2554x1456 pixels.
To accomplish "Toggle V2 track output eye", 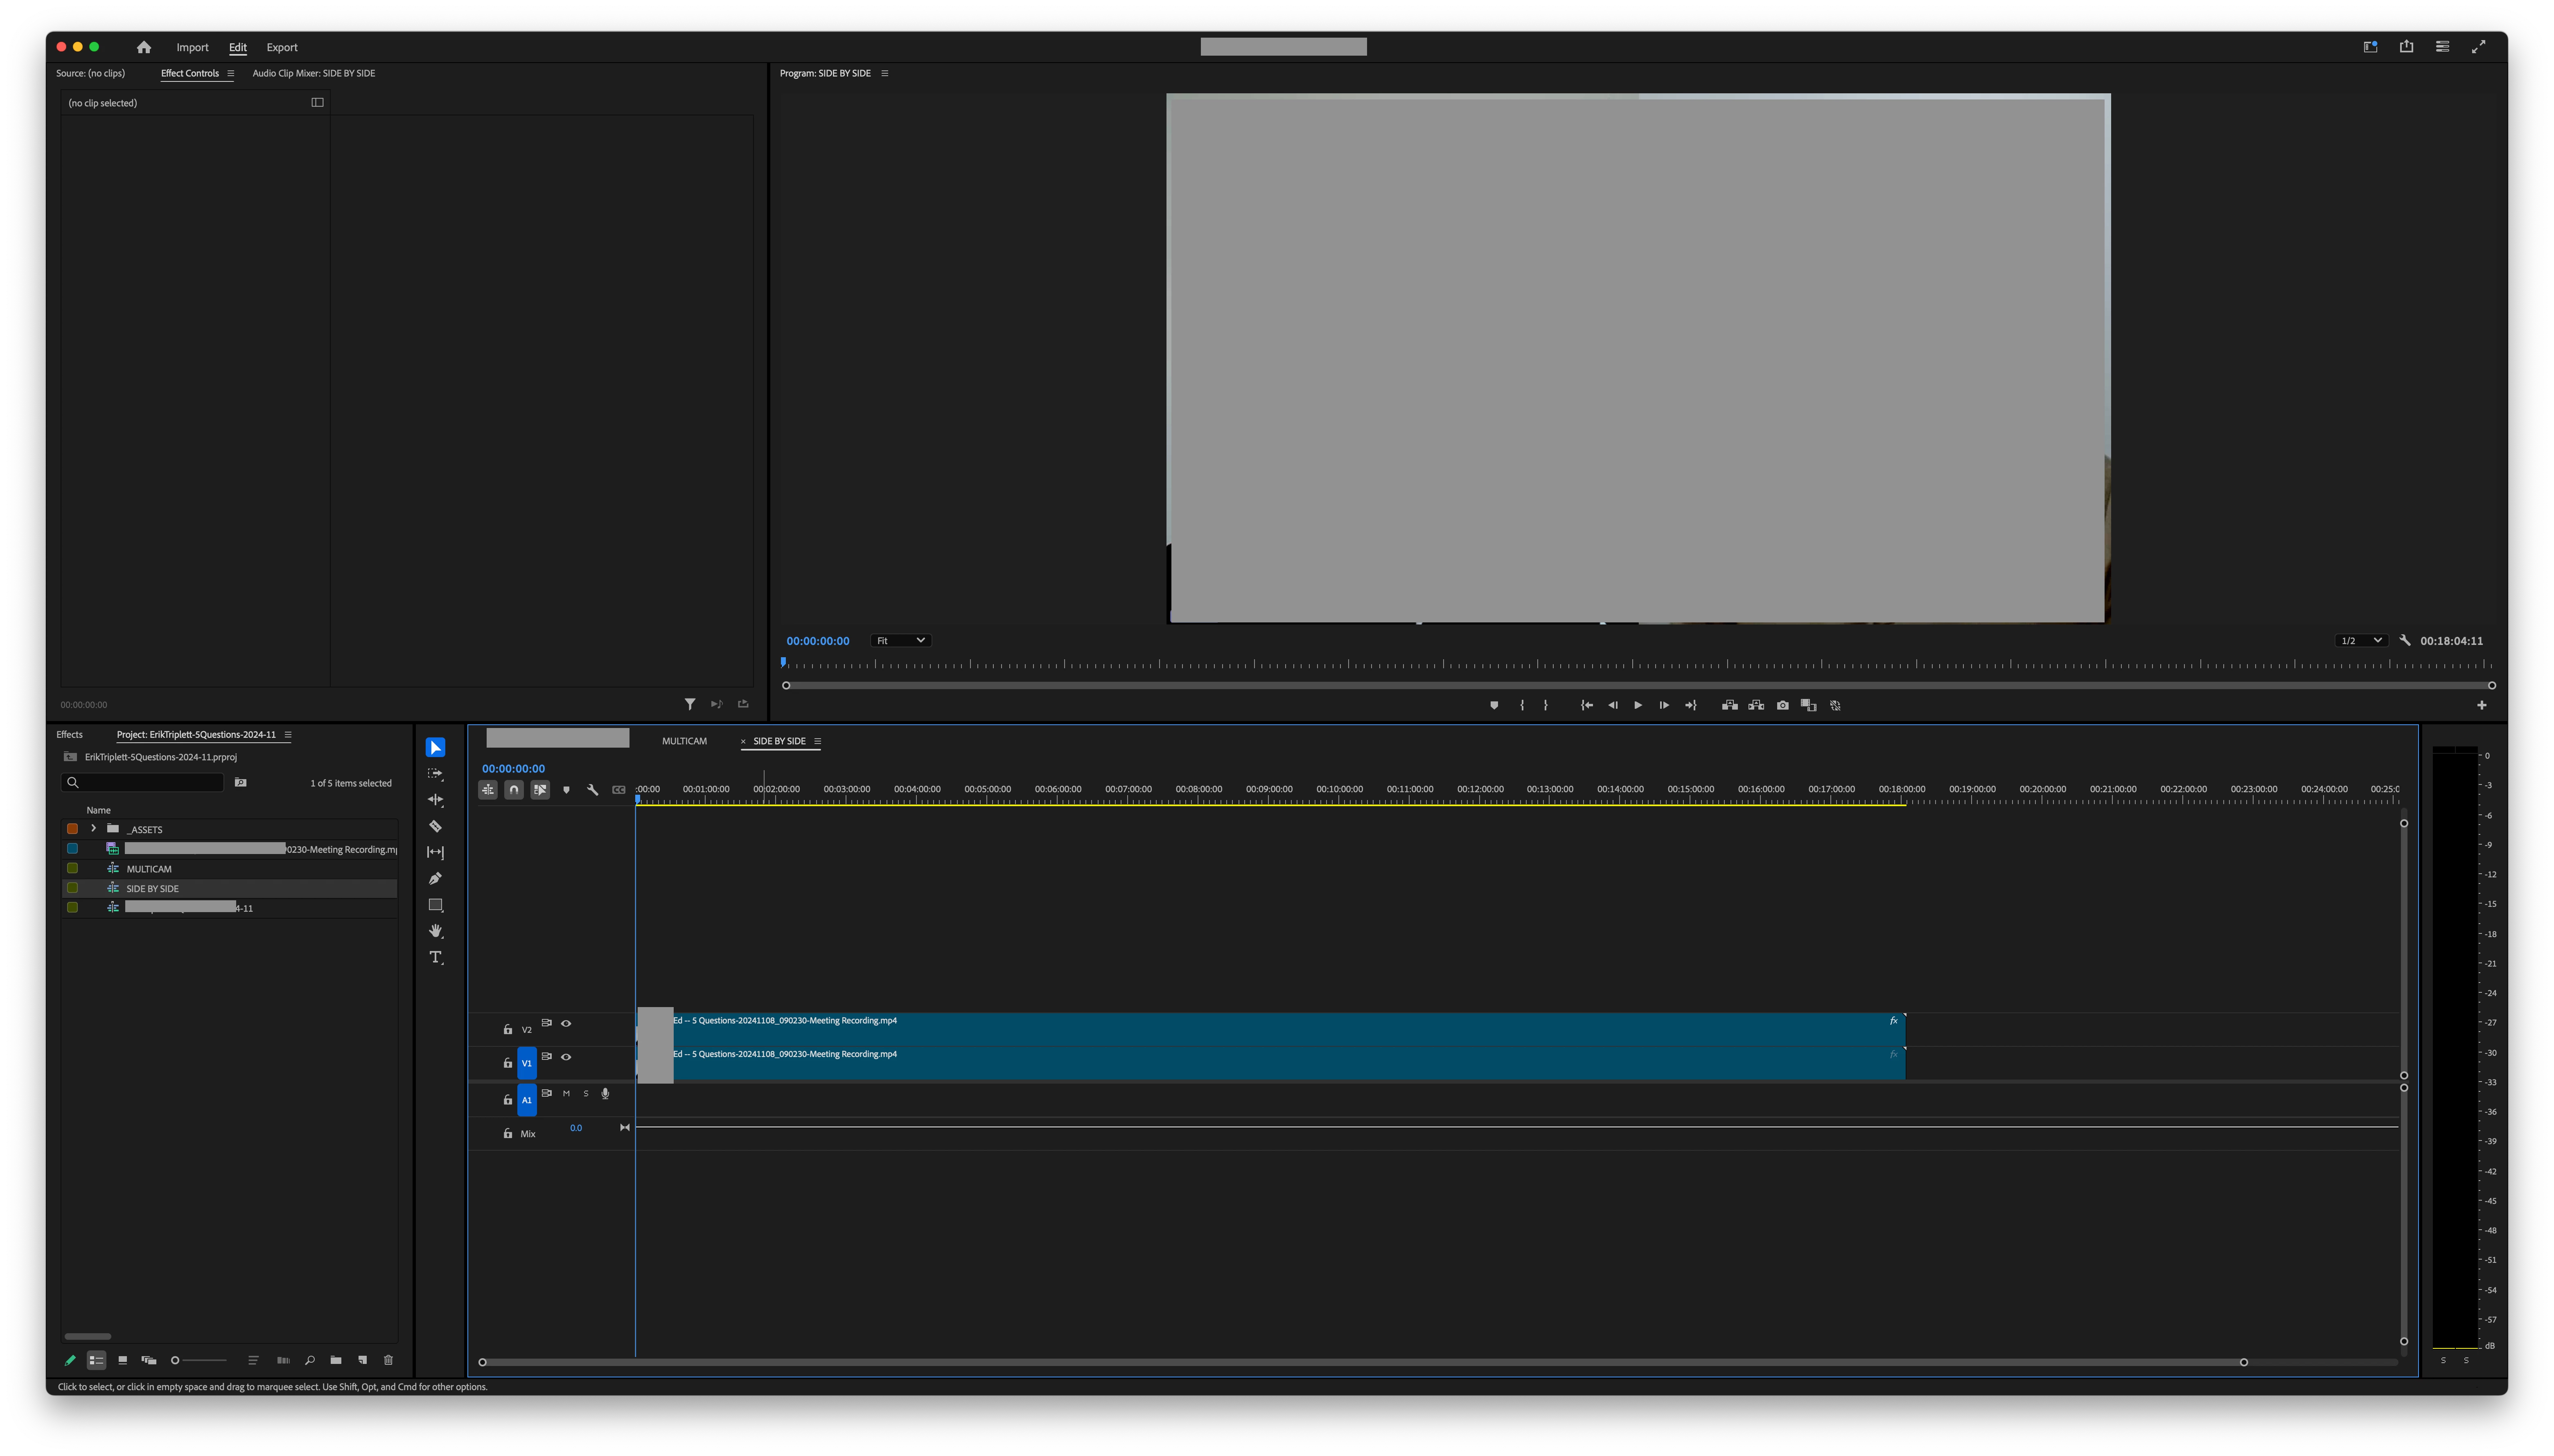I will (566, 1023).
